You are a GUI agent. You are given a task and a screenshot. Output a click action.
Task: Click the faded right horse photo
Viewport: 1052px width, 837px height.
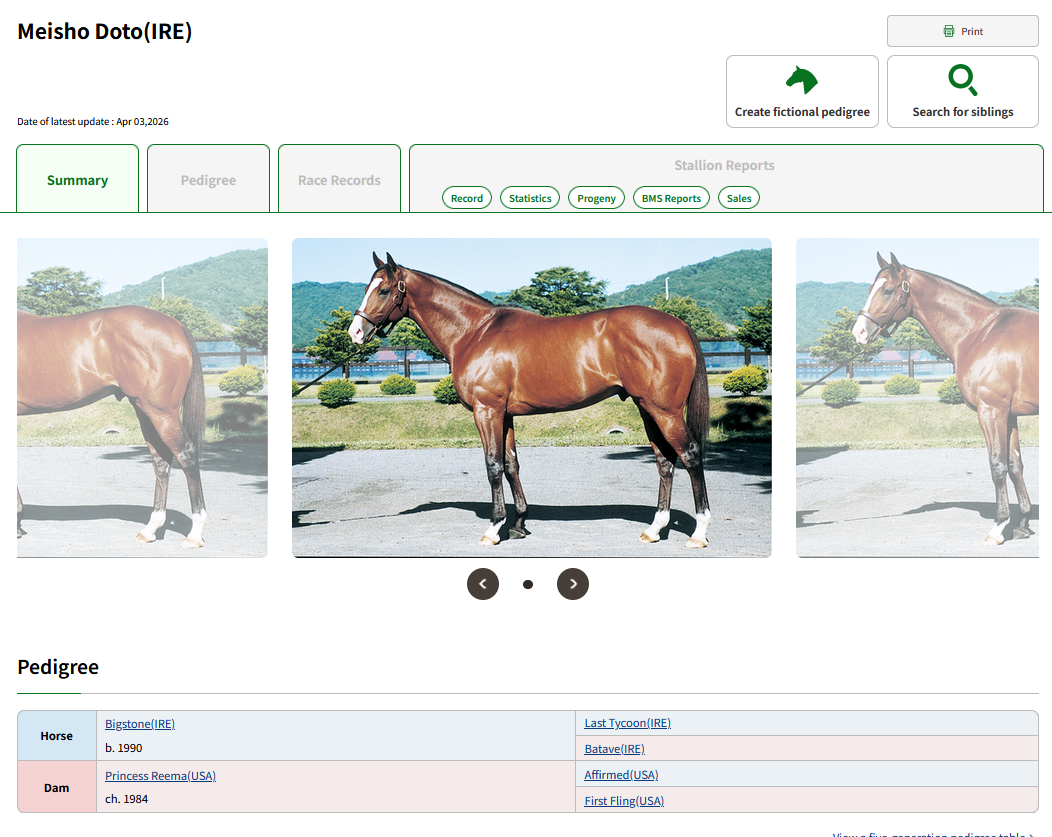917,398
